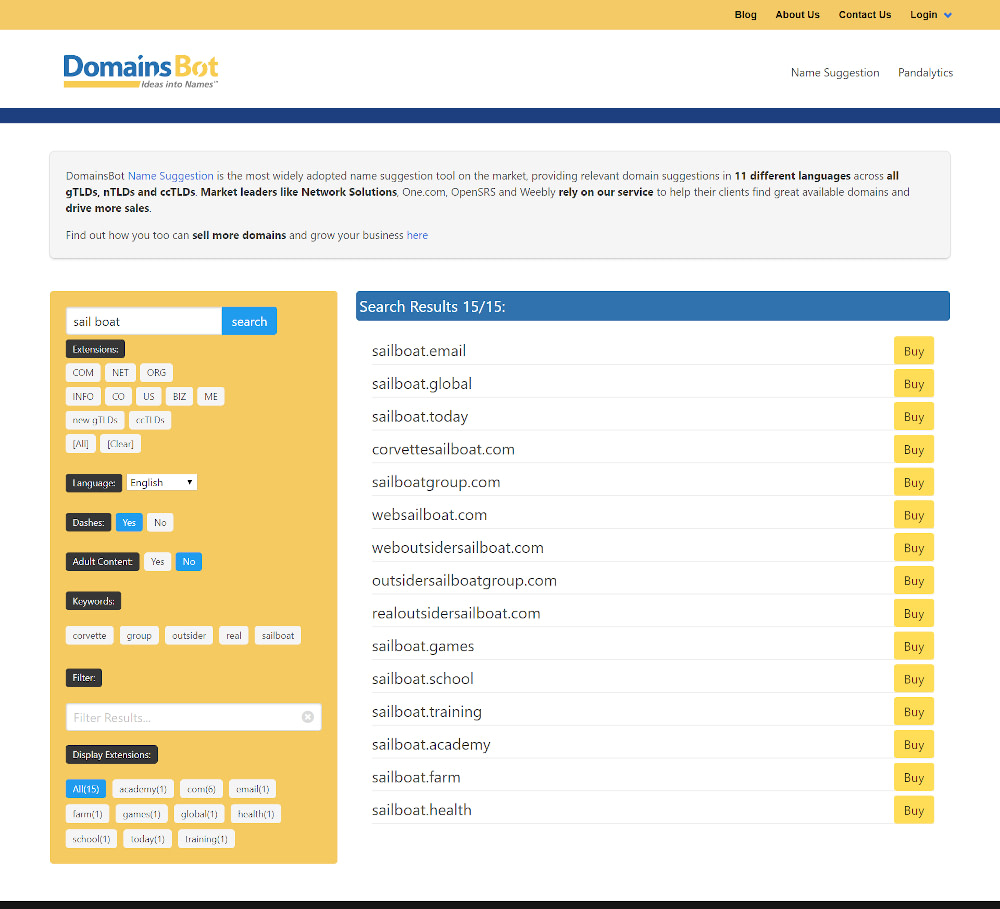Switch to the Pandalytics page
The width and height of the screenshot is (1000, 909).
(x=925, y=72)
